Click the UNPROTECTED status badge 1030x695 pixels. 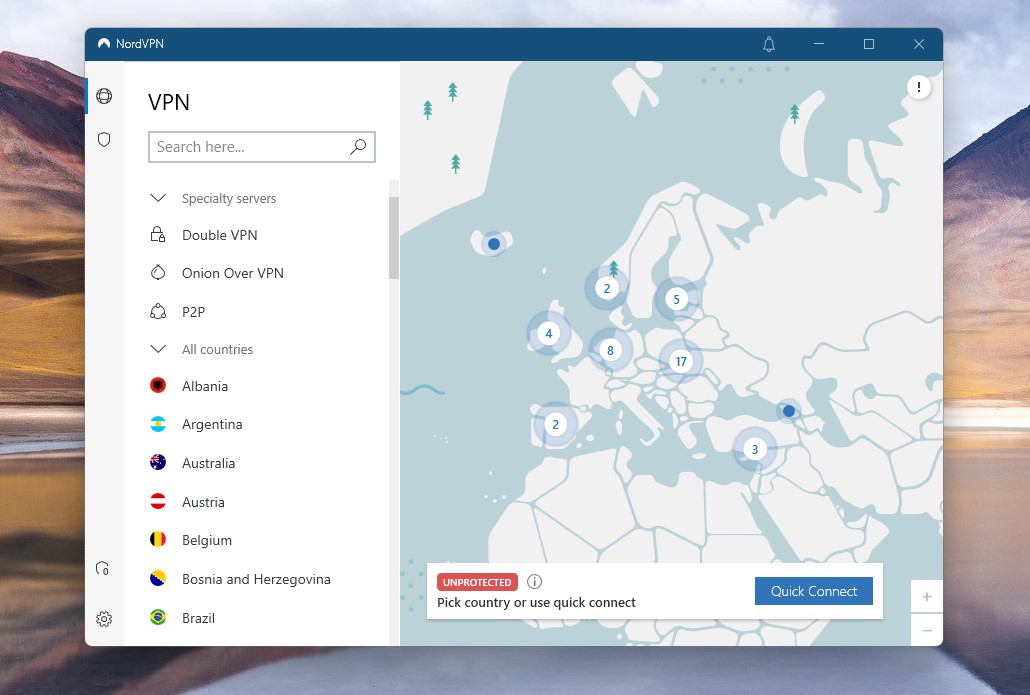pyautogui.click(x=477, y=582)
